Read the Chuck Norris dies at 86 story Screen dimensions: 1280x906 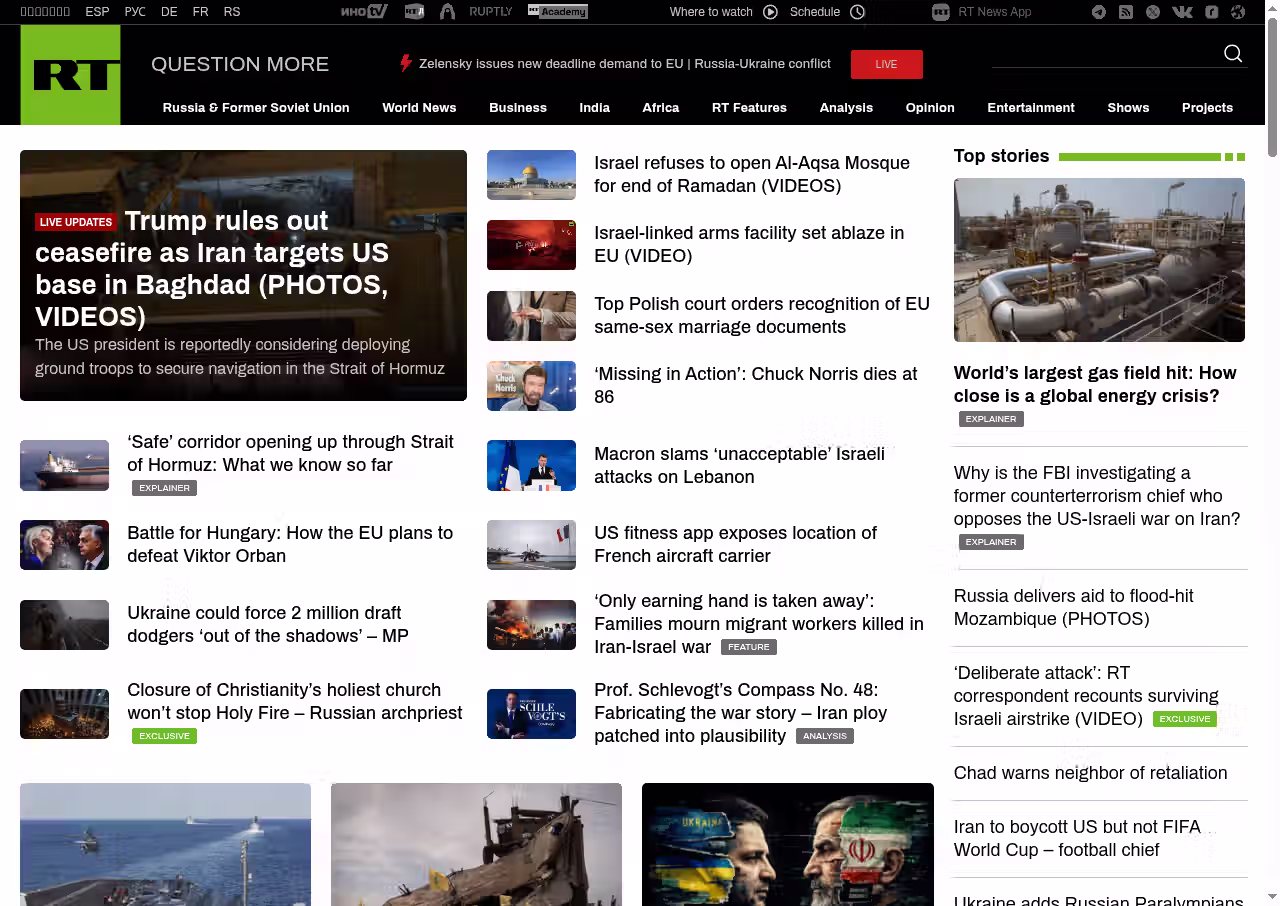755,385
